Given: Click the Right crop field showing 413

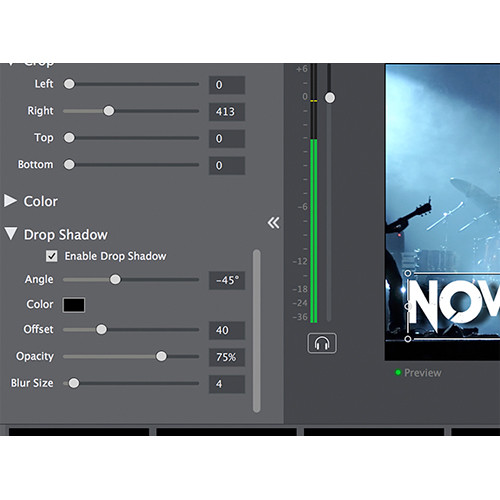Looking at the screenshot, I should (x=227, y=112).
